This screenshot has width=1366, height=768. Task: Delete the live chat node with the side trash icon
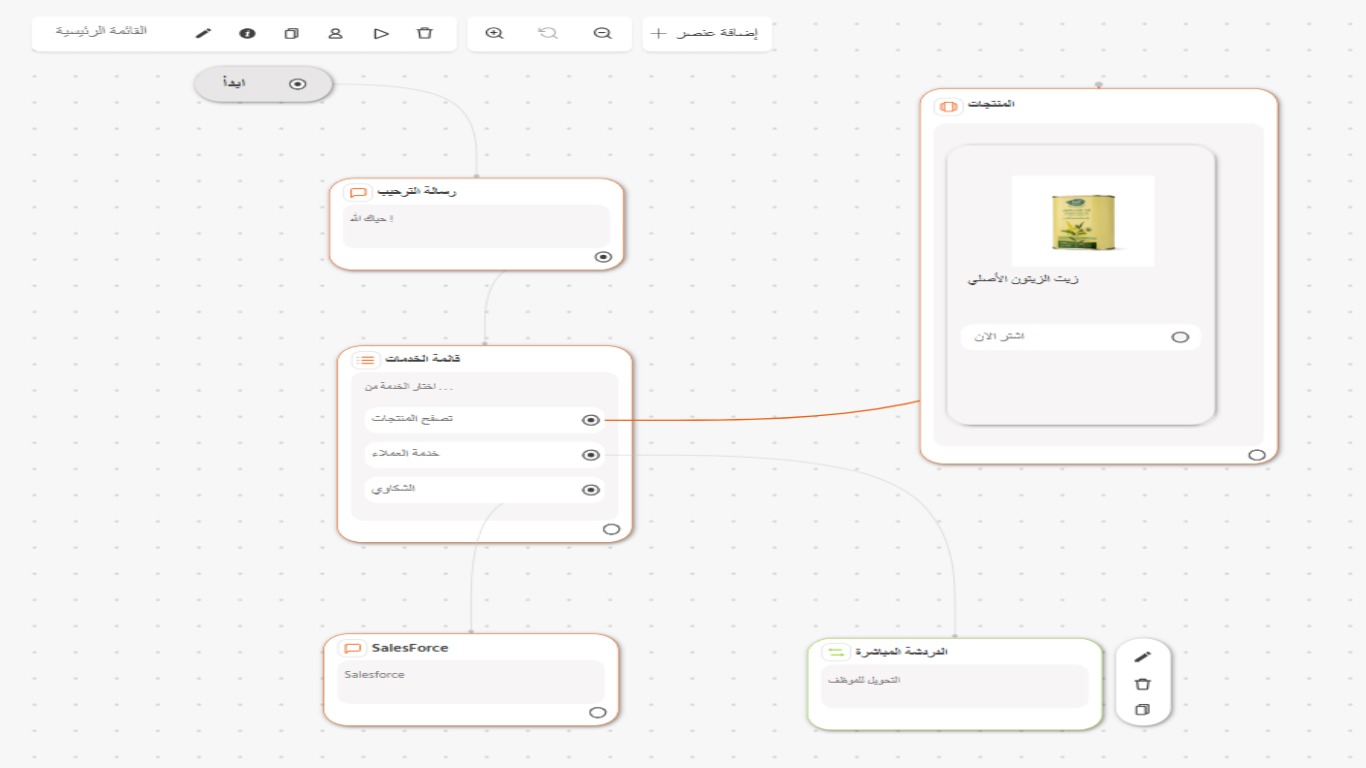click(1142, 684)
